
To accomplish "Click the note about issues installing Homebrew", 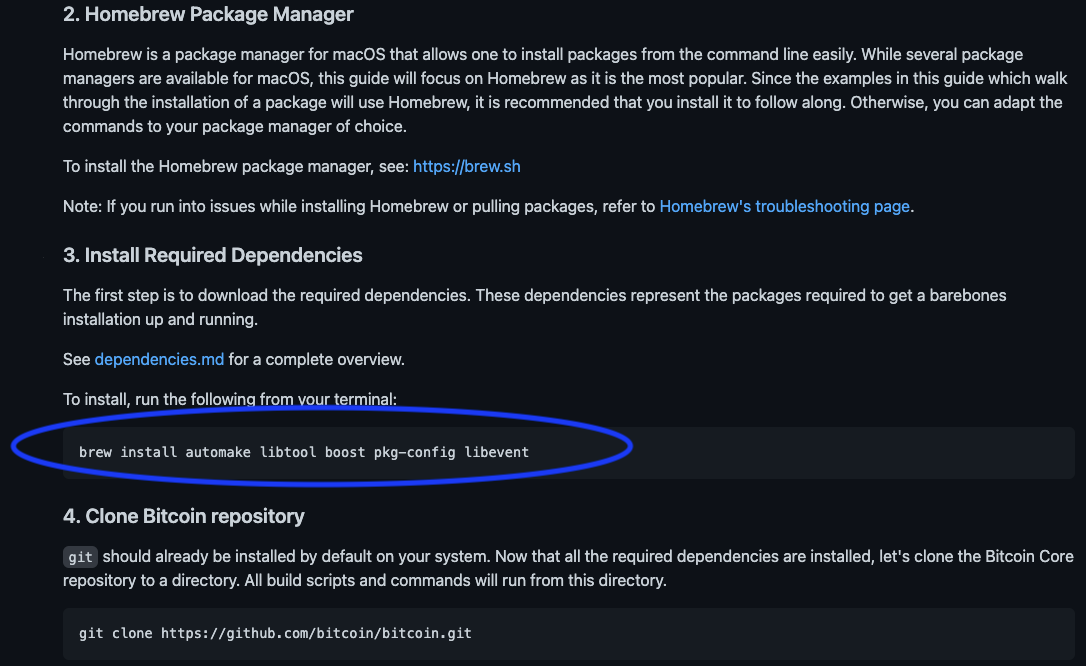I will click(488, 207).
